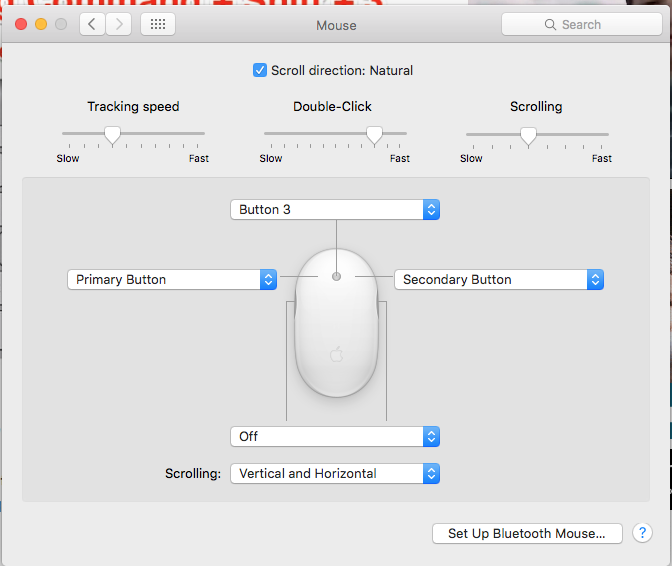Click the Double-Click speed slider knob
Screen dimensions: 672x566
coord(374,134)
